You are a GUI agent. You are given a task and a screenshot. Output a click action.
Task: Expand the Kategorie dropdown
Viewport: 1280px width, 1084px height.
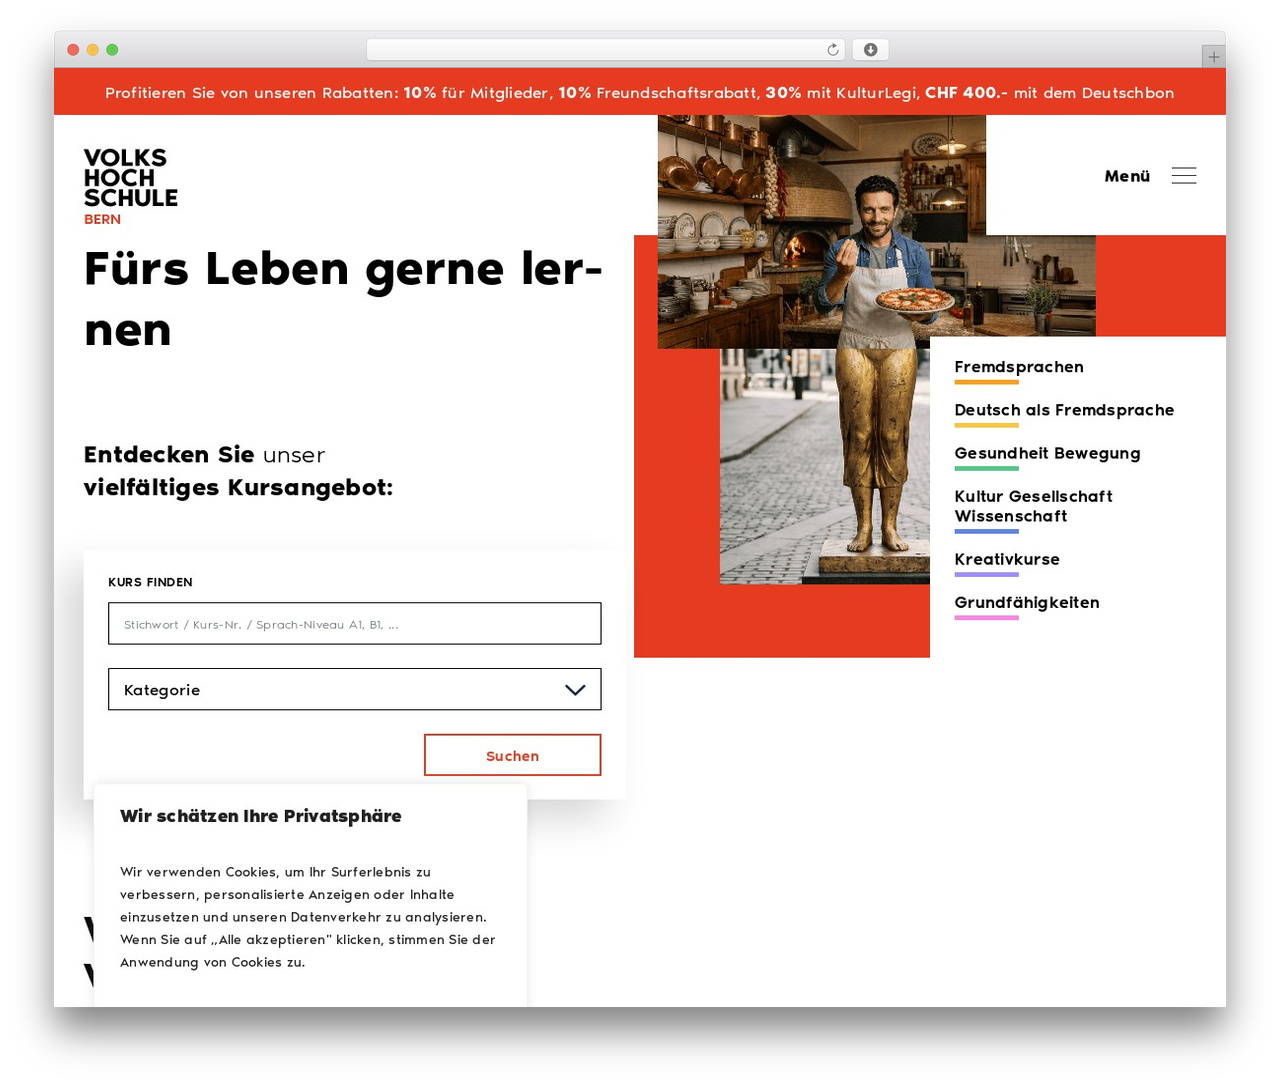[354, 689]
